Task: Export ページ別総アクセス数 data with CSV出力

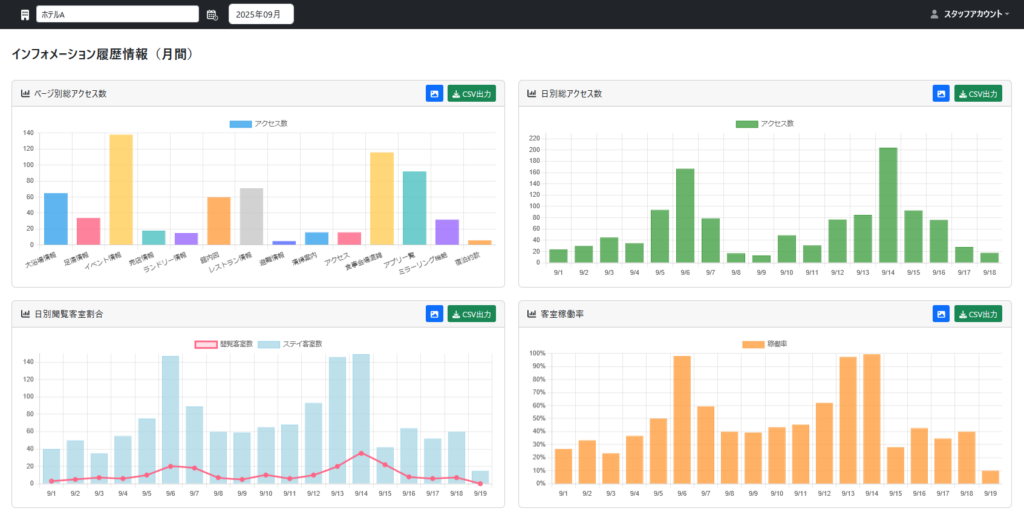Action: point(472,93)
